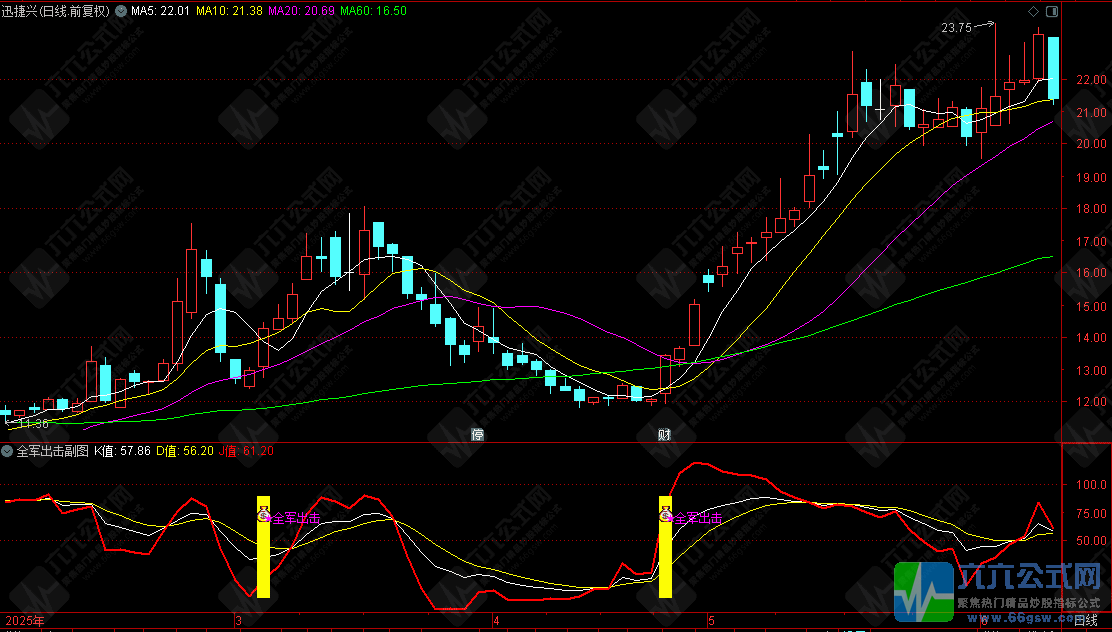Click the 全军出击副图 indicator name
Viewport: 1112px width, 632px height.
click(x=52, y=451)
